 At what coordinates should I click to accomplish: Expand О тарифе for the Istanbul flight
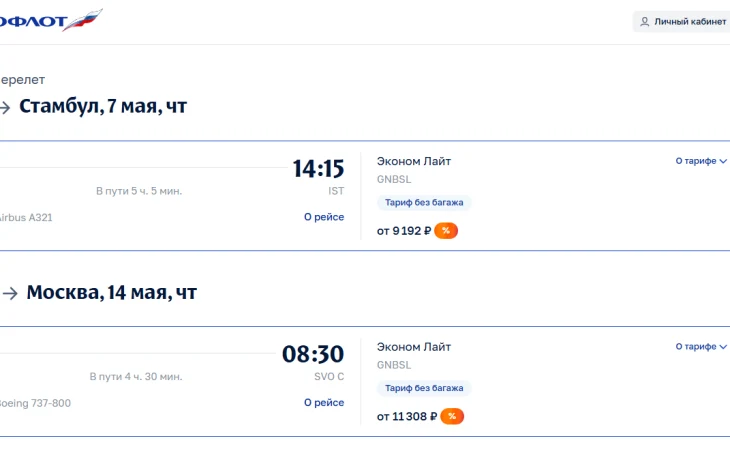tap(700, 161)
